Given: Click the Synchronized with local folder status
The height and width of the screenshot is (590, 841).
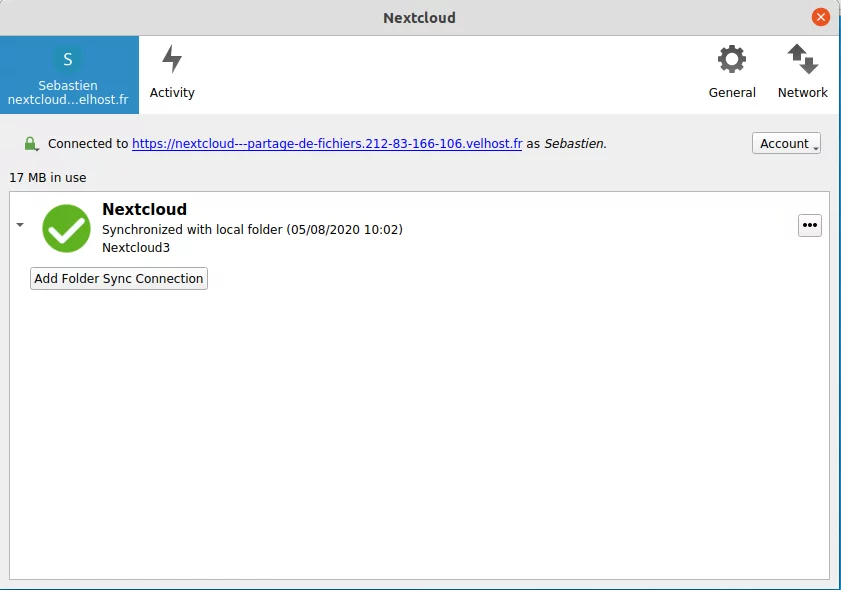Looking at the screenshot, I should tap(252, 230).
